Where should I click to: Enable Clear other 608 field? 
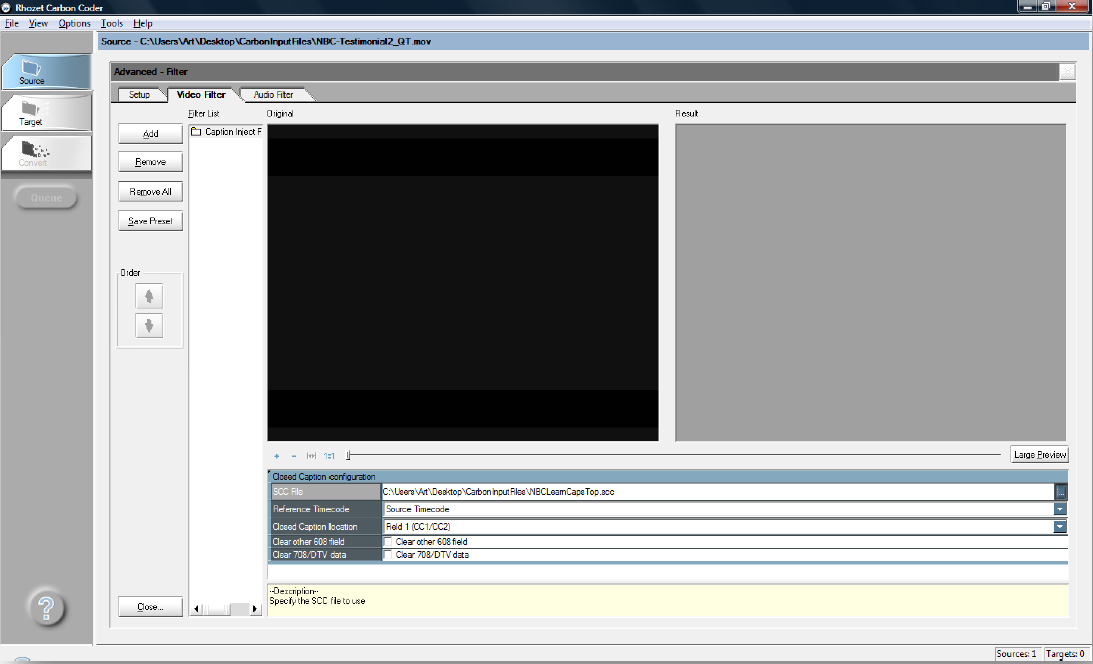389,541
